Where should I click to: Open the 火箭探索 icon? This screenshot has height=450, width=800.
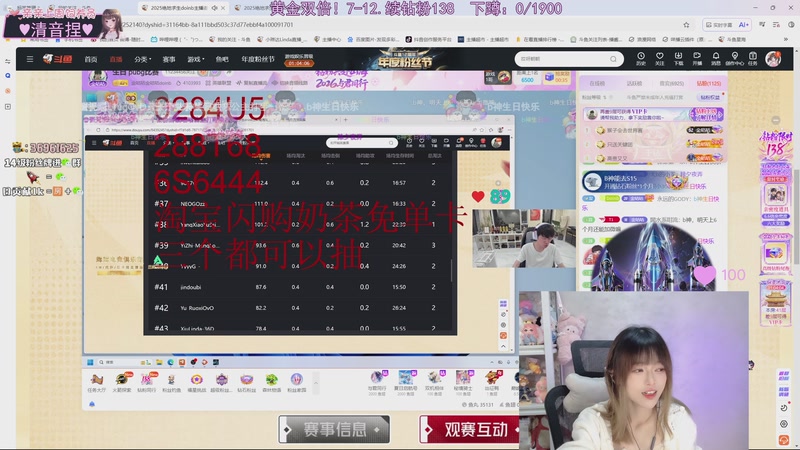tap(121, 383)
